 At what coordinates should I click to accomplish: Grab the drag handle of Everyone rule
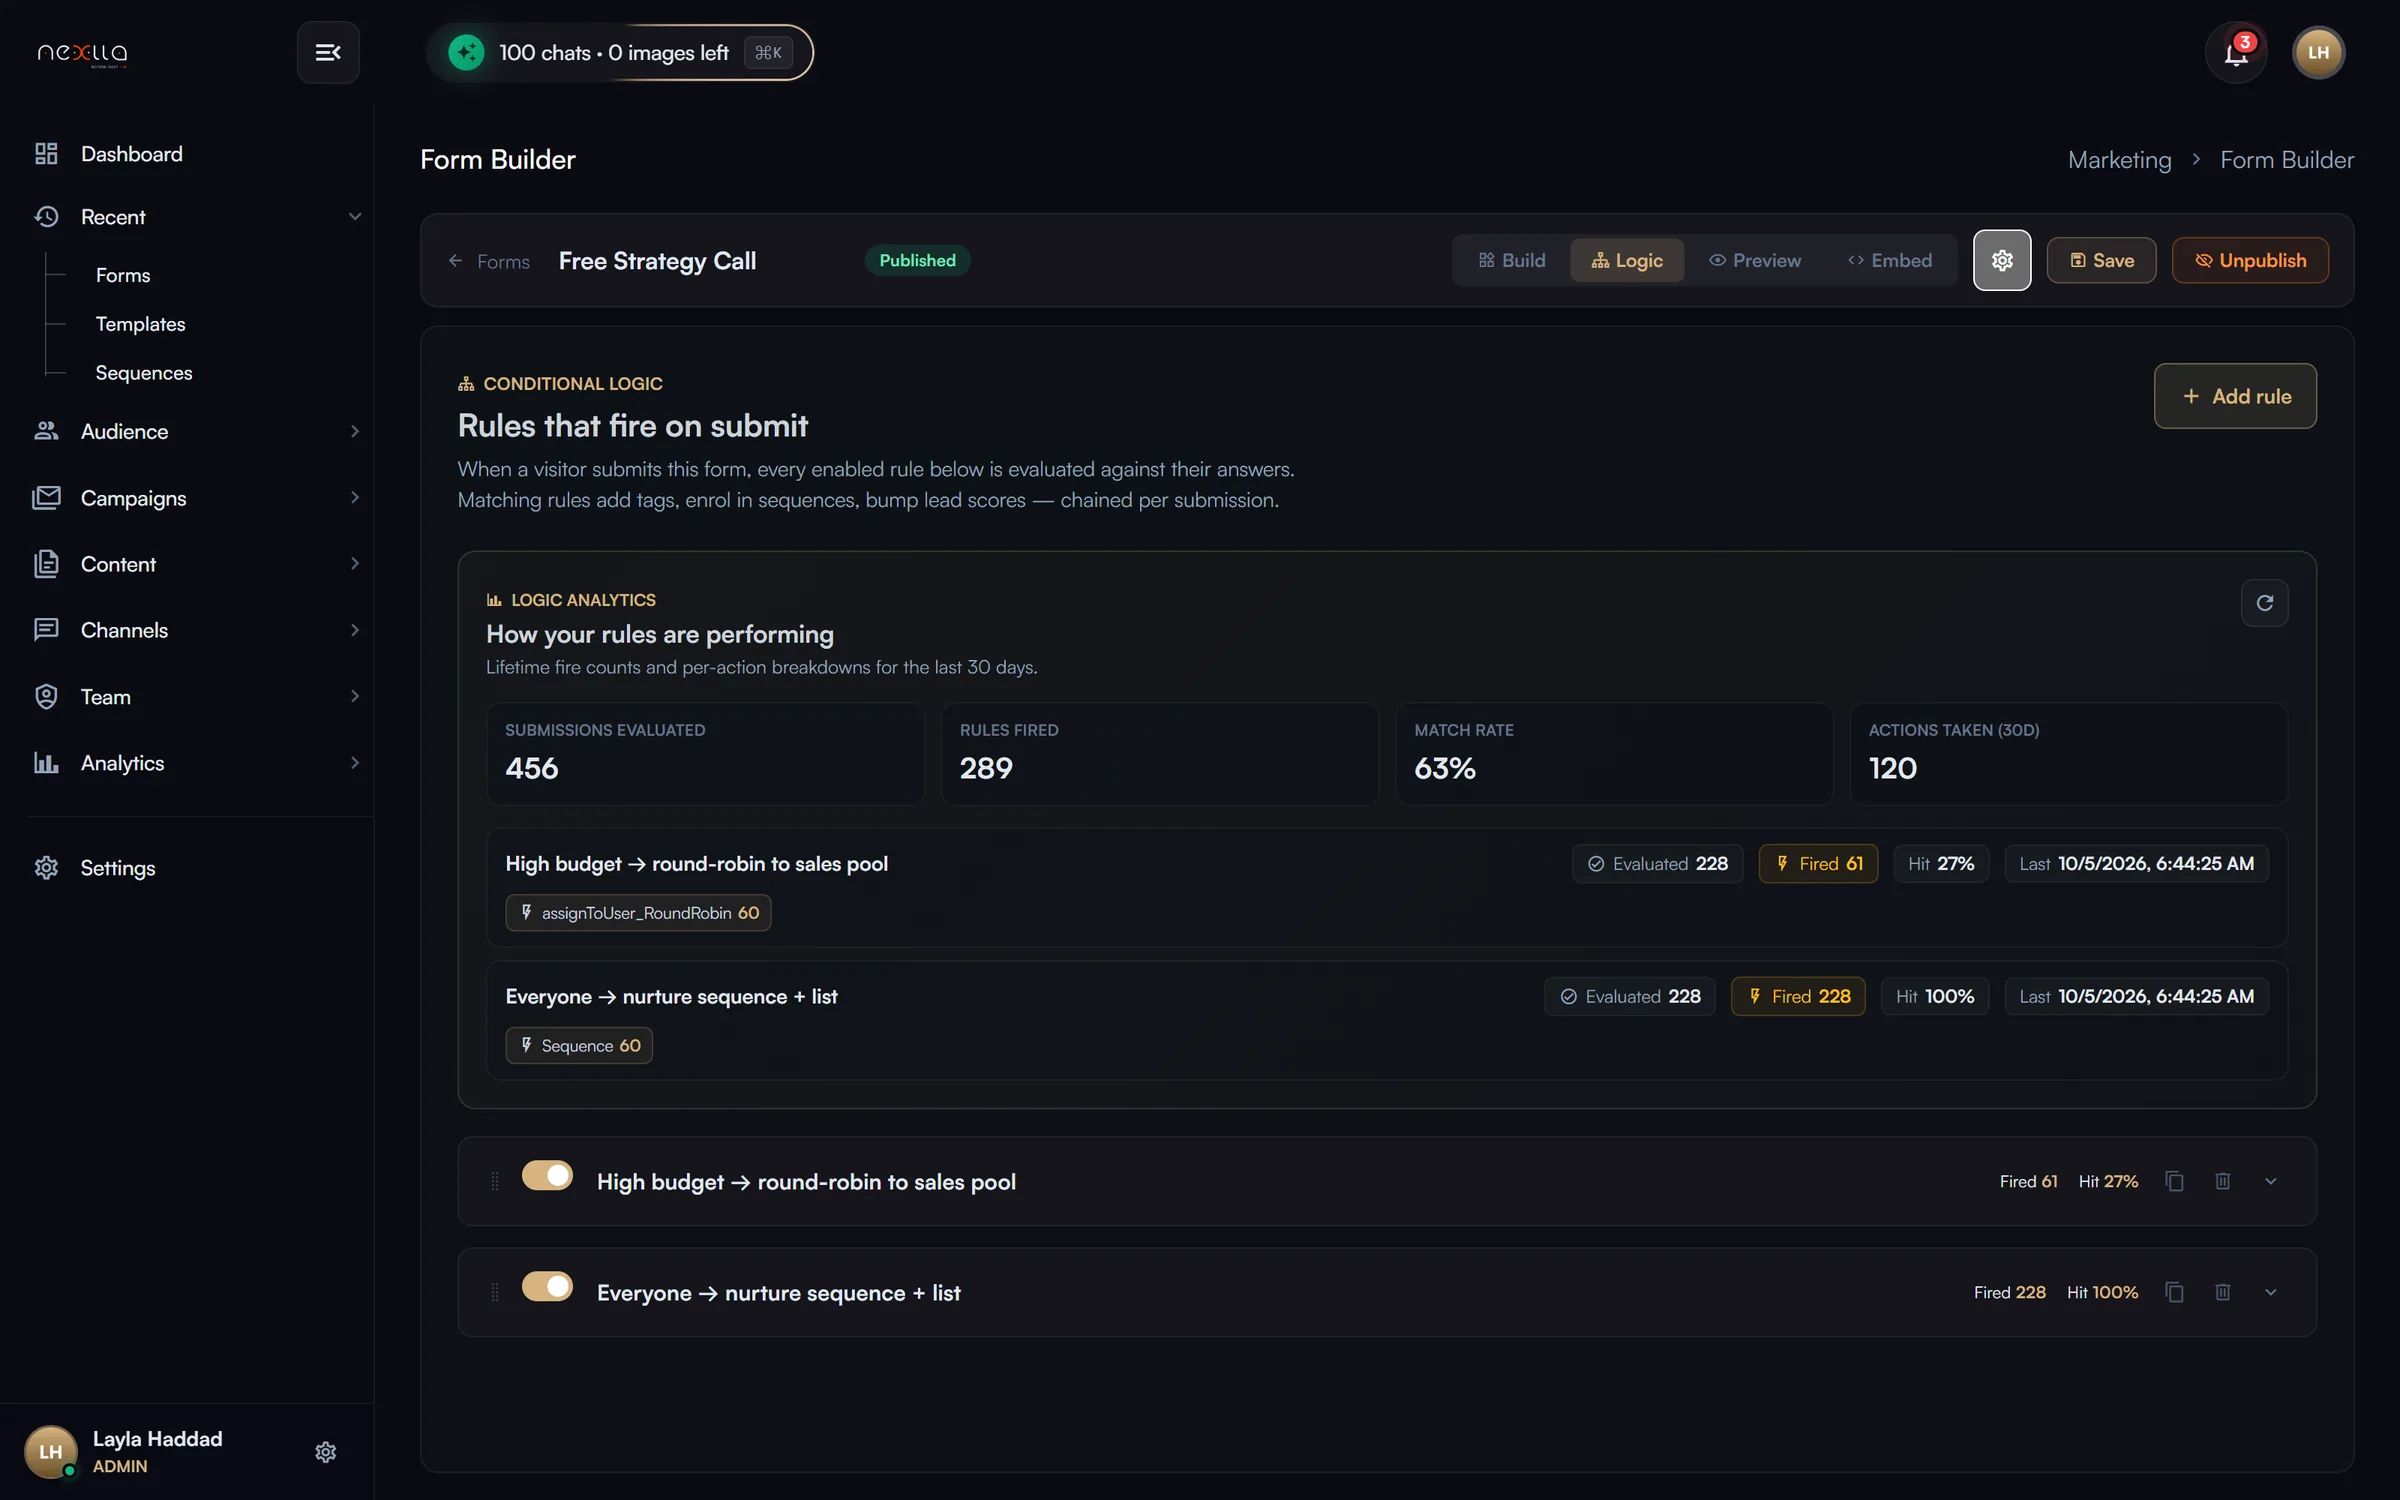coord(494,1292)
